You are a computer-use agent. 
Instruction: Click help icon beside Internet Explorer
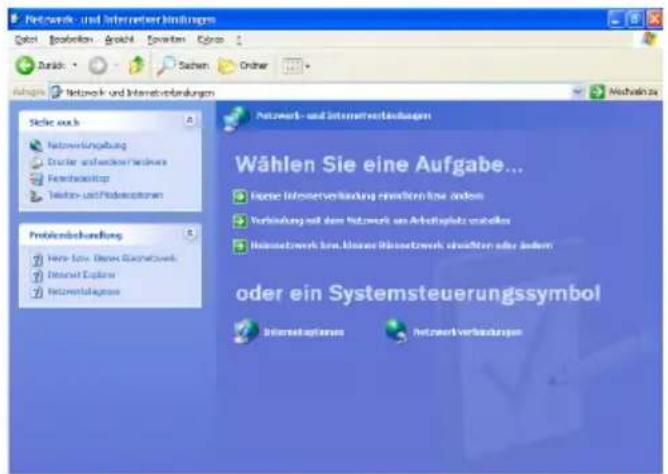[x=37, y=276]
